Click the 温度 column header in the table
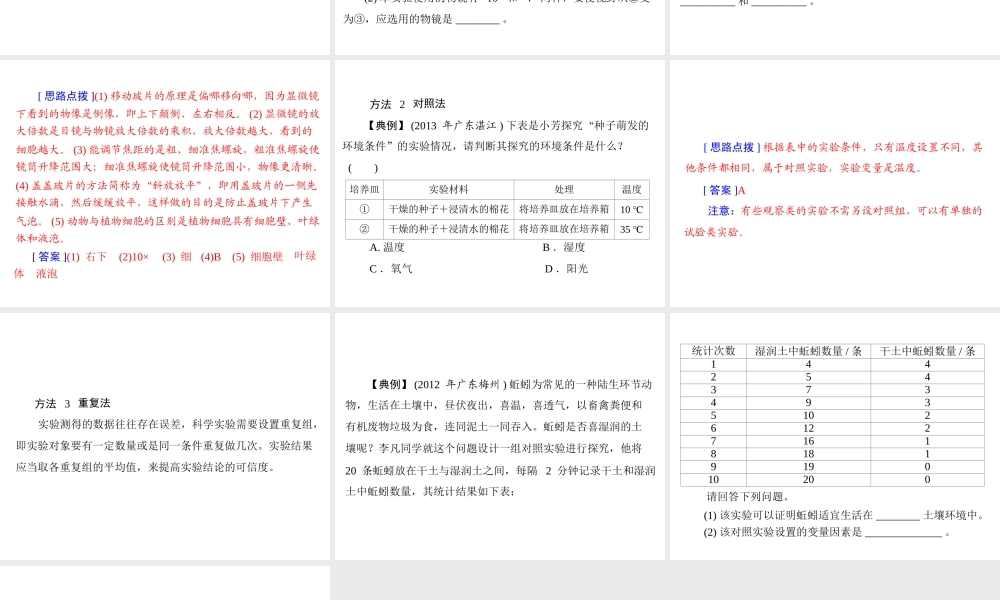Image resolution: width=1000 pixels, height=600 pixels. tap(631, 189)
